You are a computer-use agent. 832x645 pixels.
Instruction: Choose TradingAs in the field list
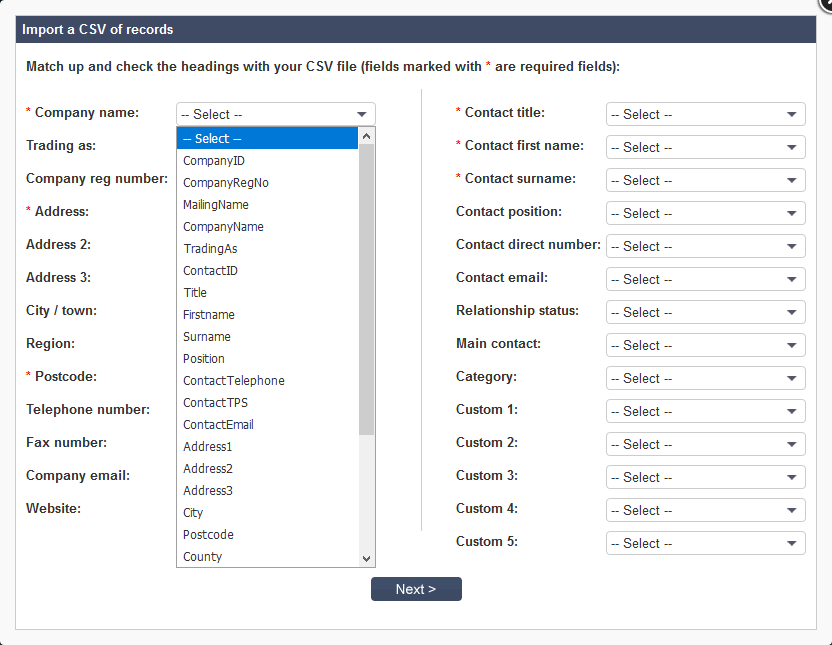pos(210,248)
